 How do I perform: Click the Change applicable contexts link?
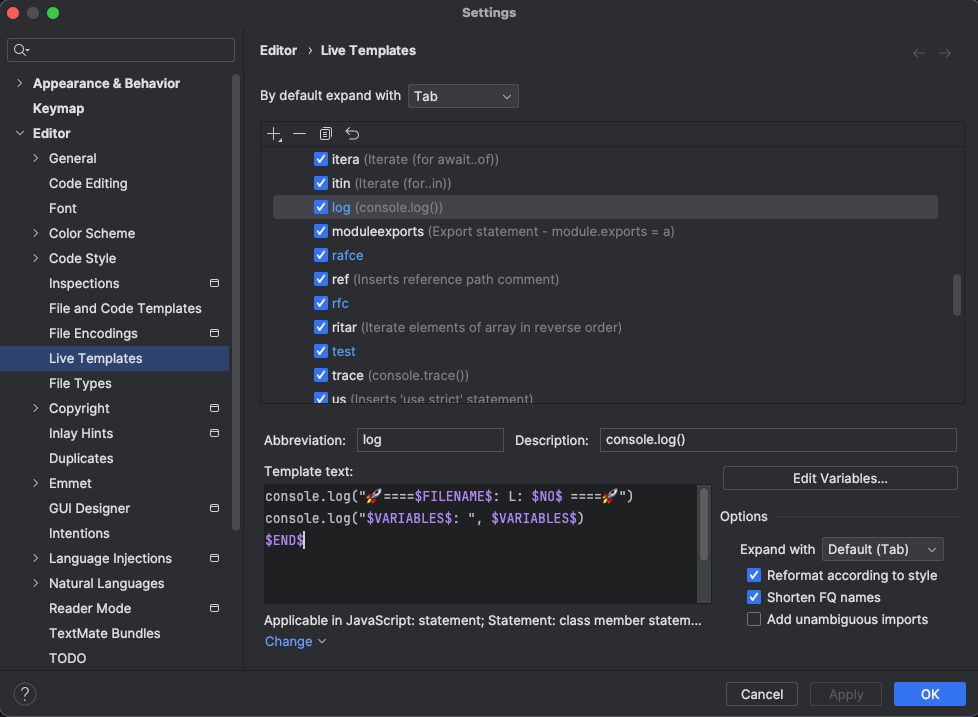[295, 641]
